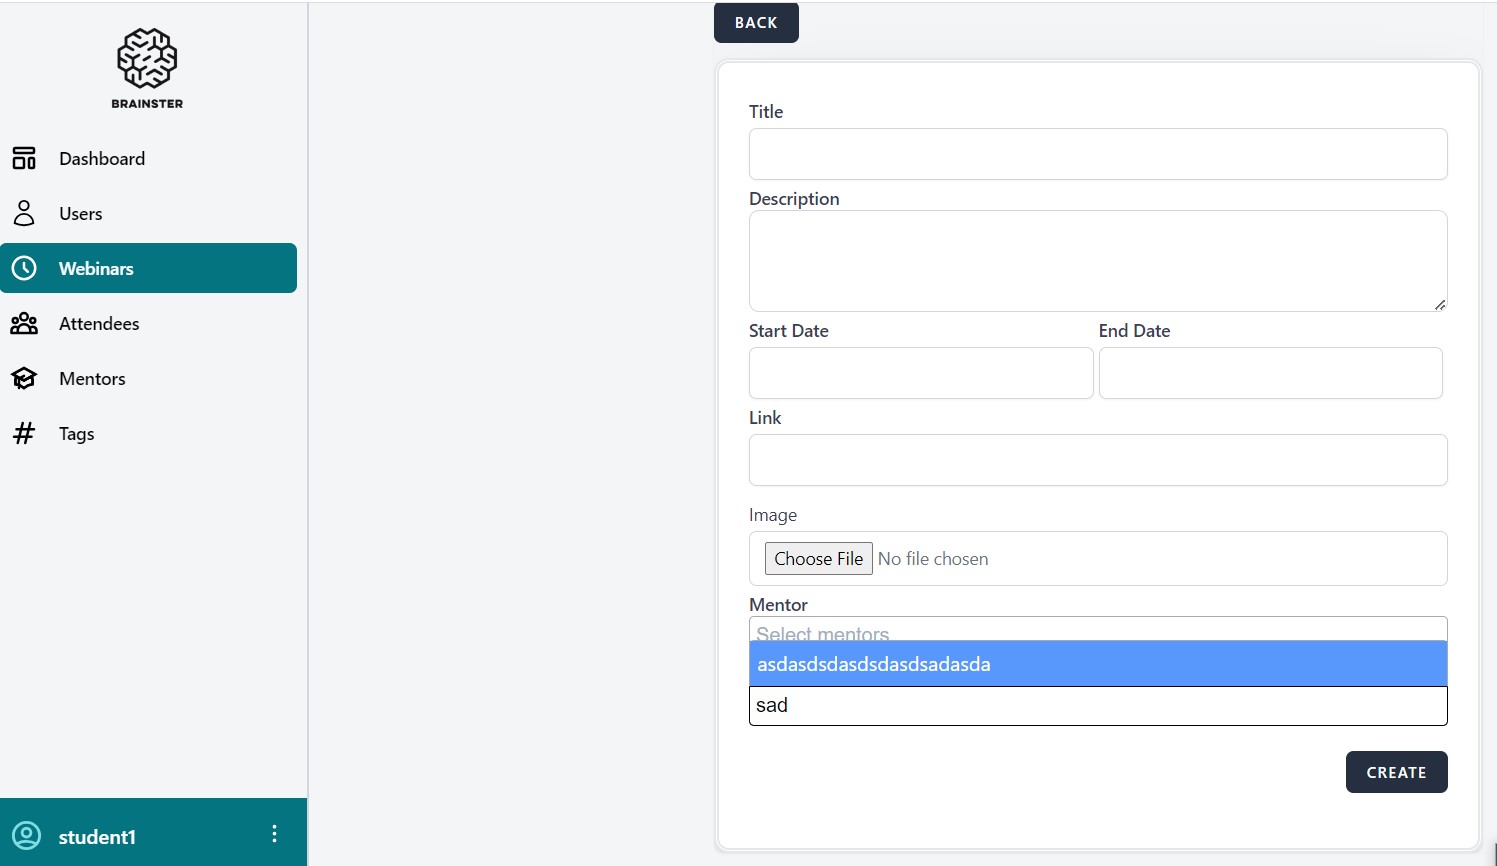Open the Mentors sidebar menu item

click(x=92, y=378)
